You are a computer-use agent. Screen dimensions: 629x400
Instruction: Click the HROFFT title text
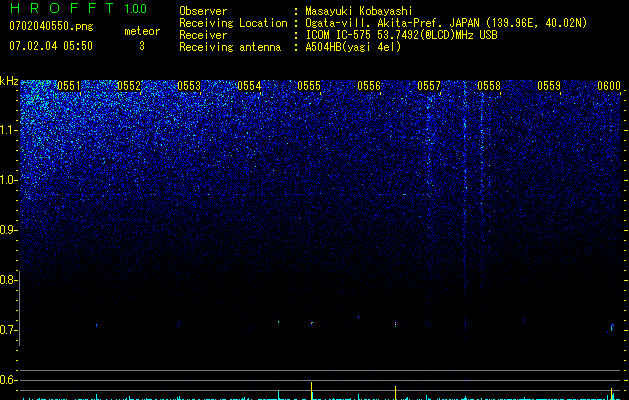point(61,8)
